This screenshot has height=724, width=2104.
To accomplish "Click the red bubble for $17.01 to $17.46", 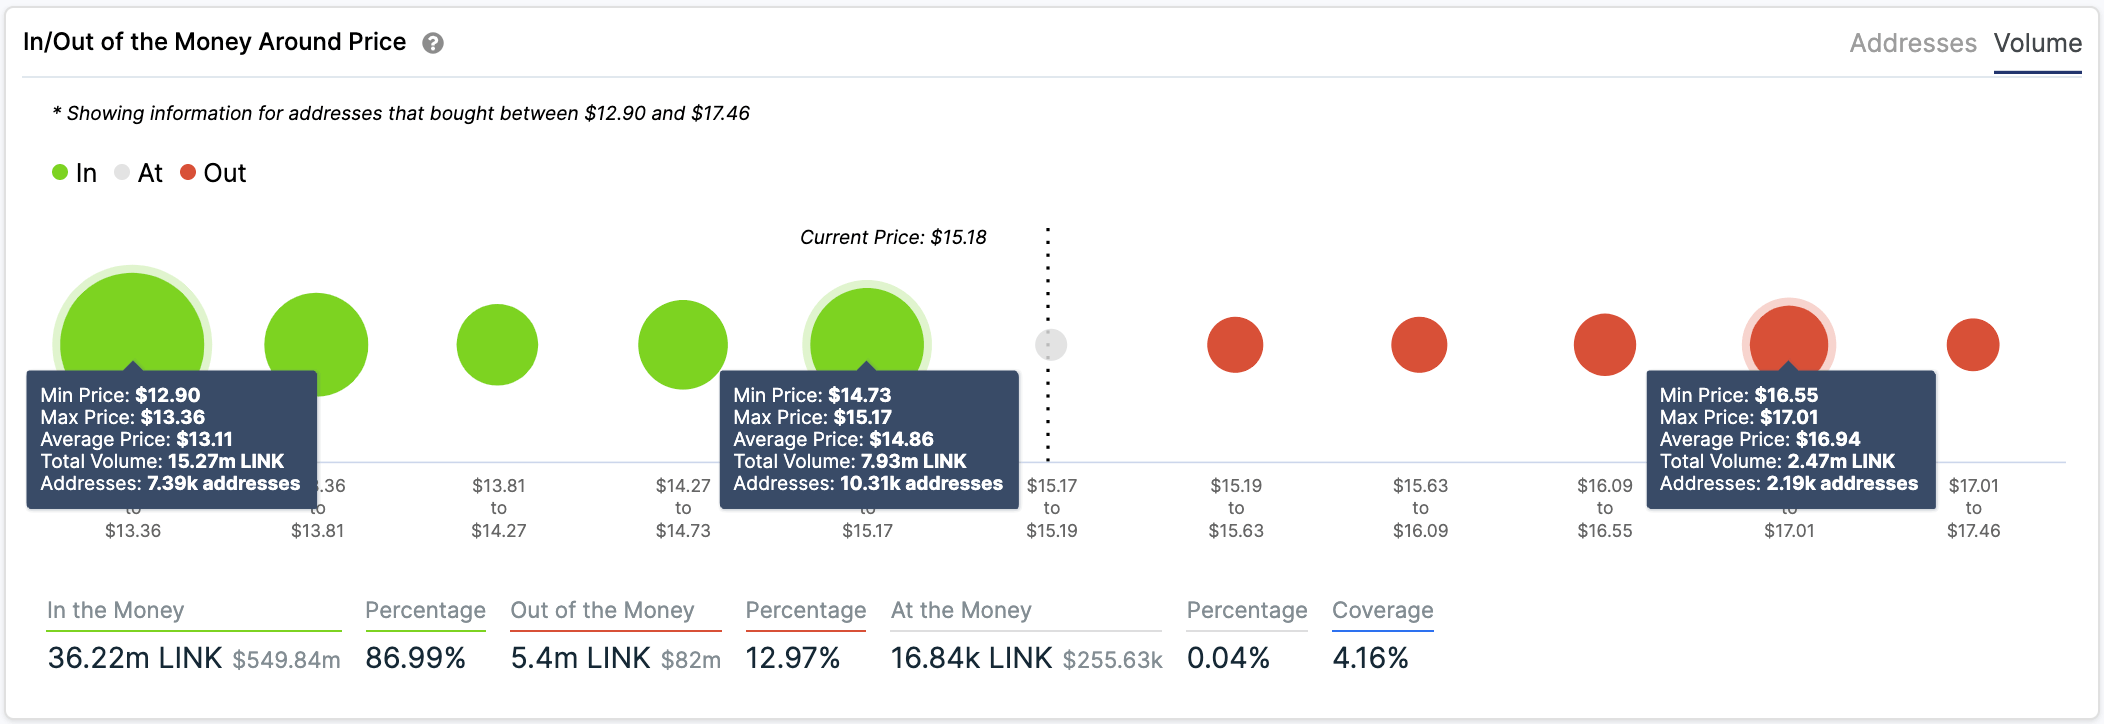I will tap(1973, 345).
